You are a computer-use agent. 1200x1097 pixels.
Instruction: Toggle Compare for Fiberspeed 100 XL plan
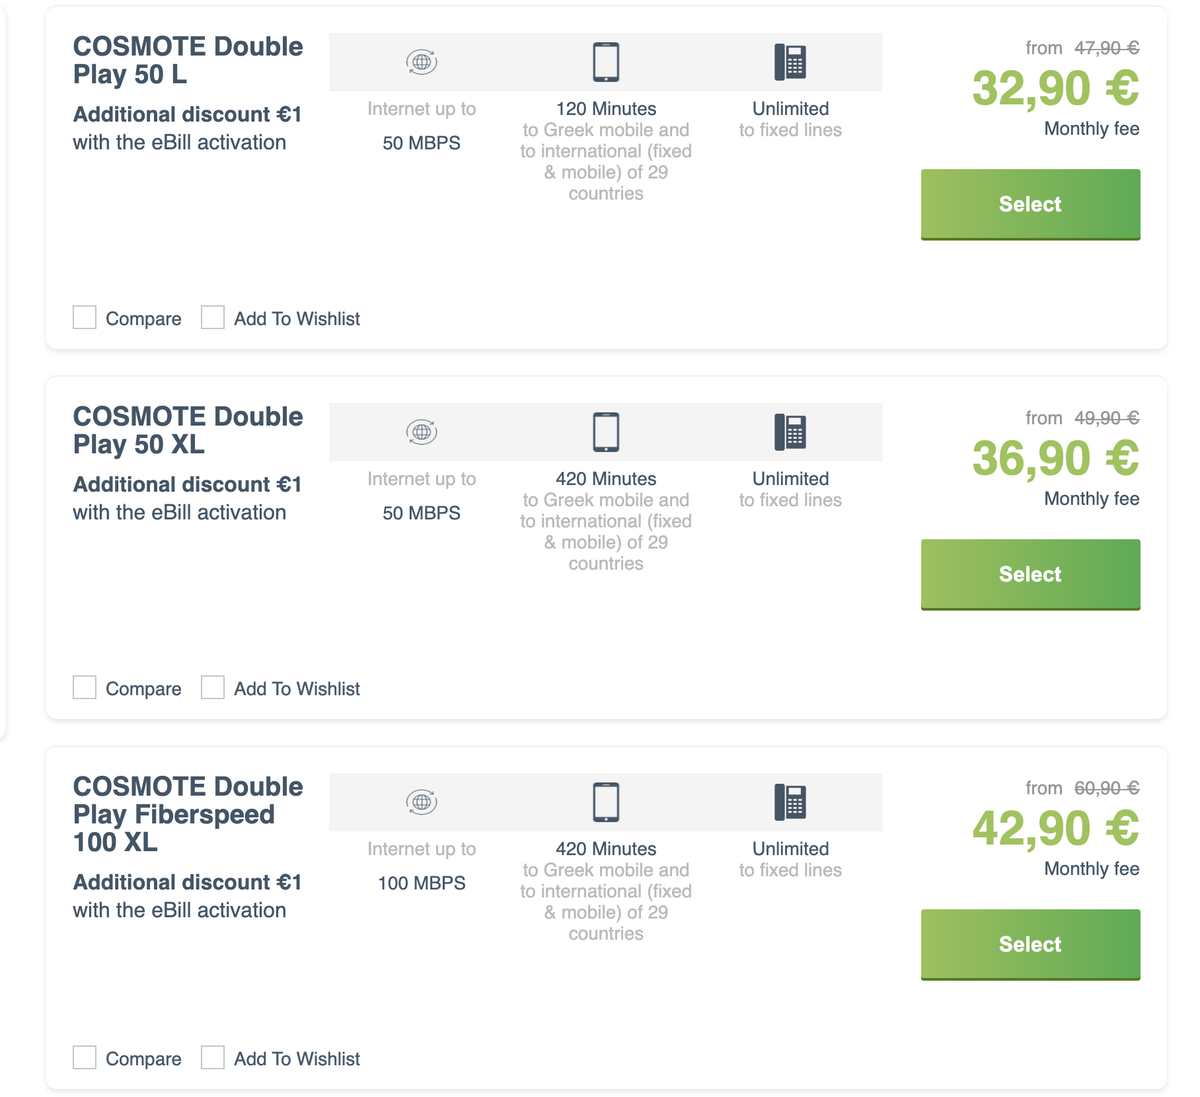[x=85, y=1058]
